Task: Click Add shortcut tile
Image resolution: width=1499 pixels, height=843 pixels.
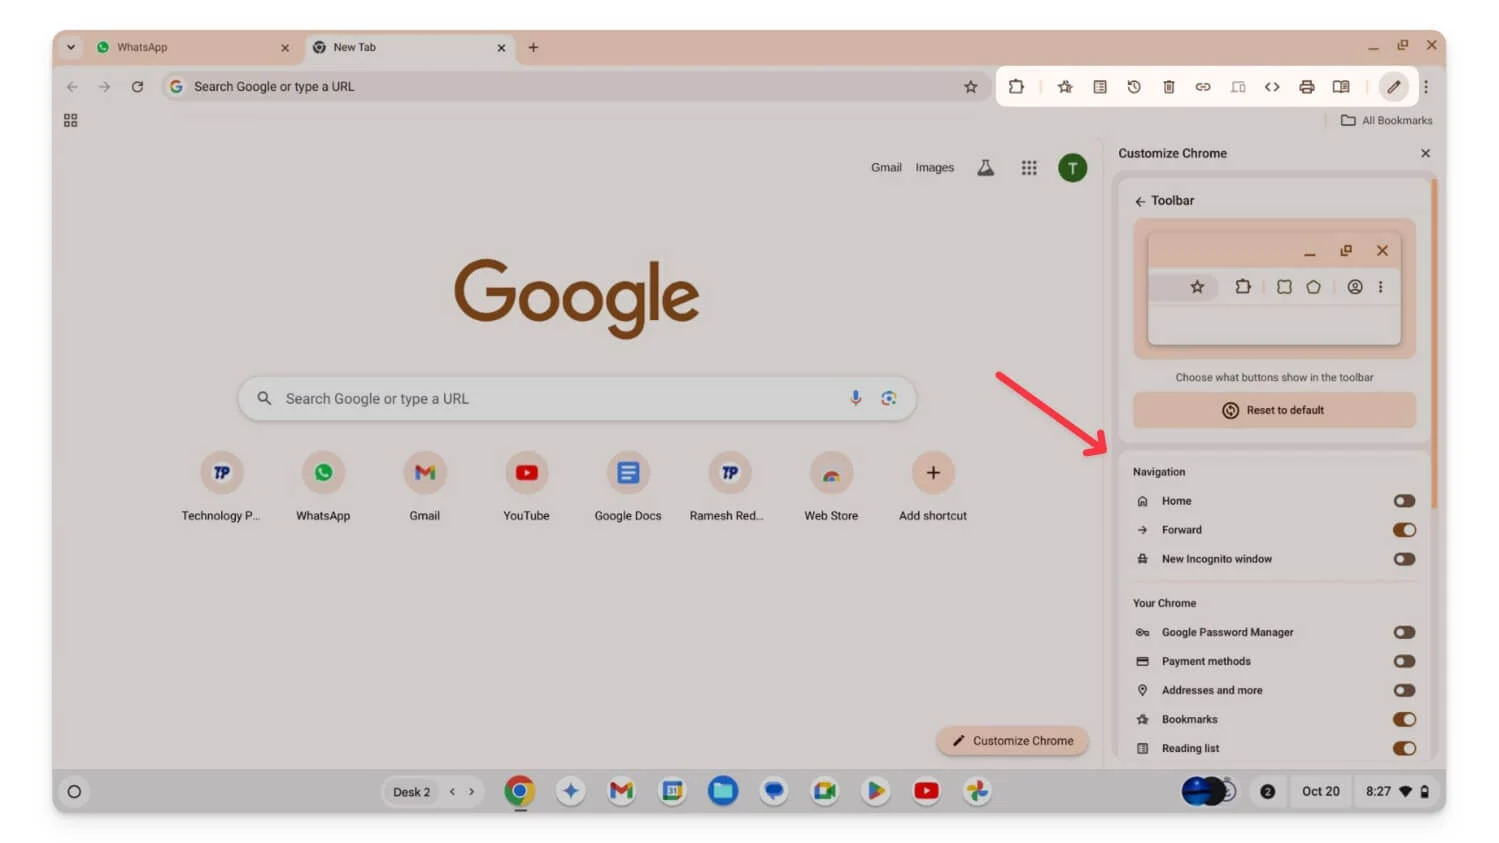Action: pos(932,487)
